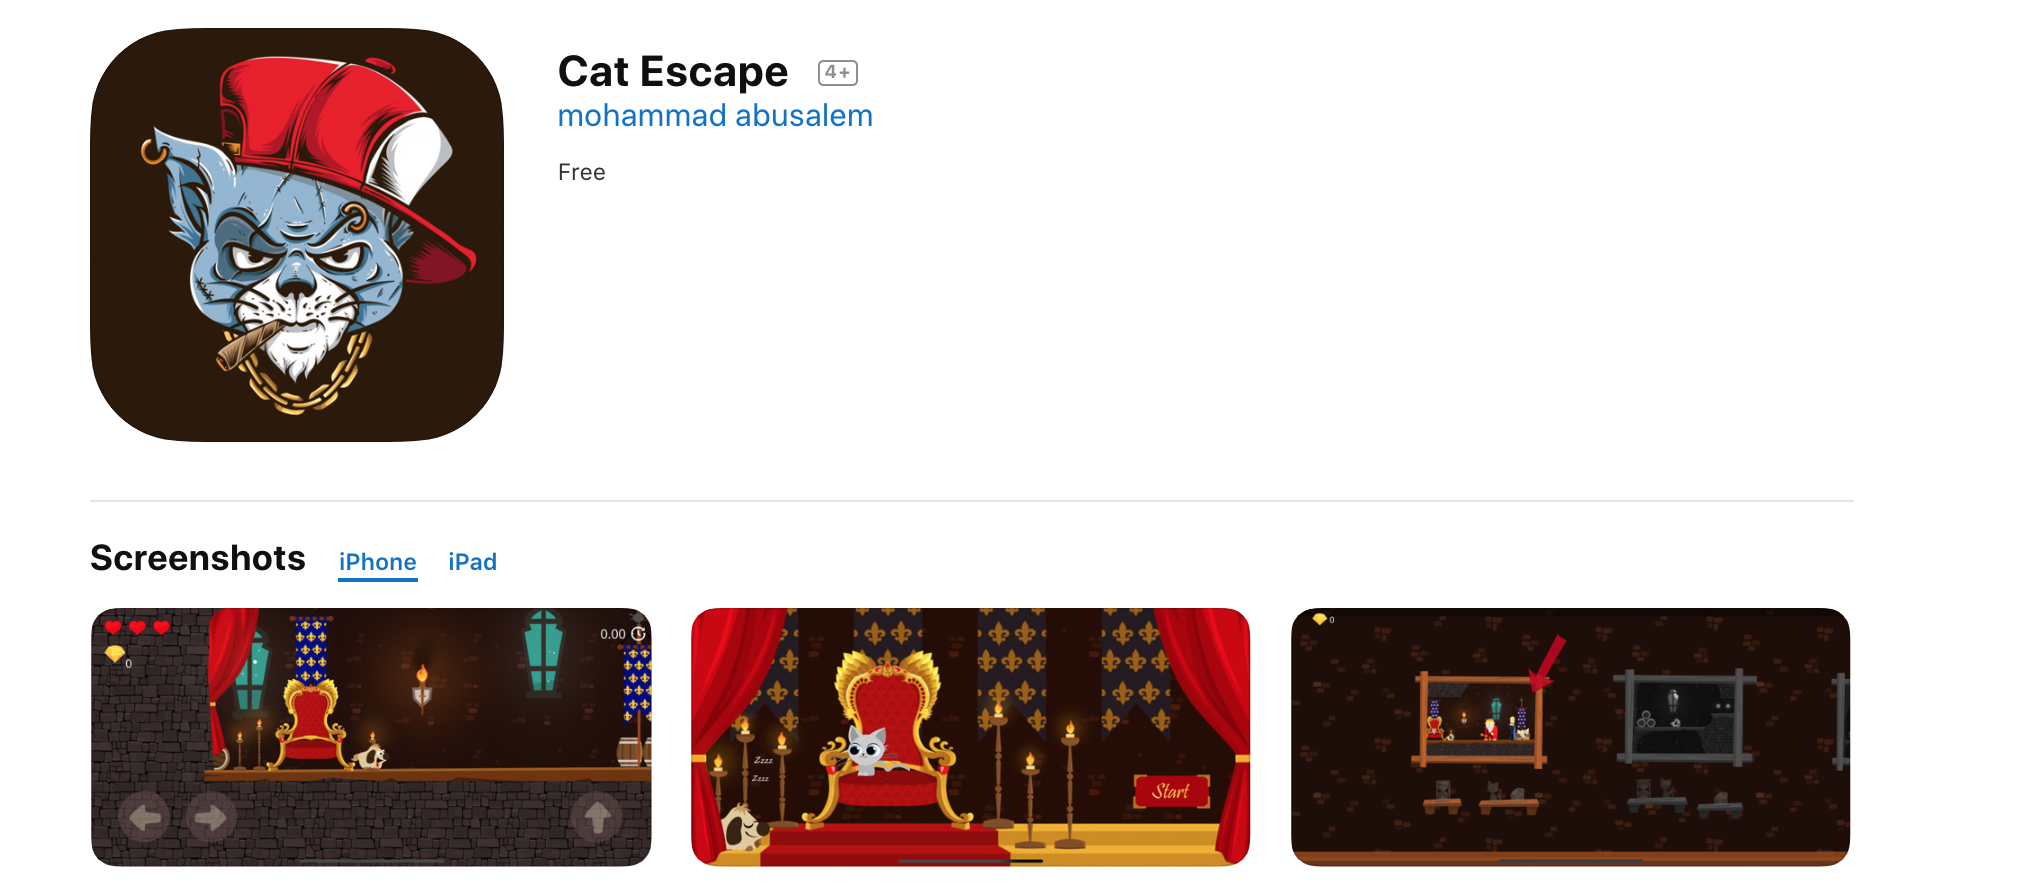Viewport: 2022px width, 894px height.
Task: Tap the right arrow control in first screenshot
Action: point(210,818)
